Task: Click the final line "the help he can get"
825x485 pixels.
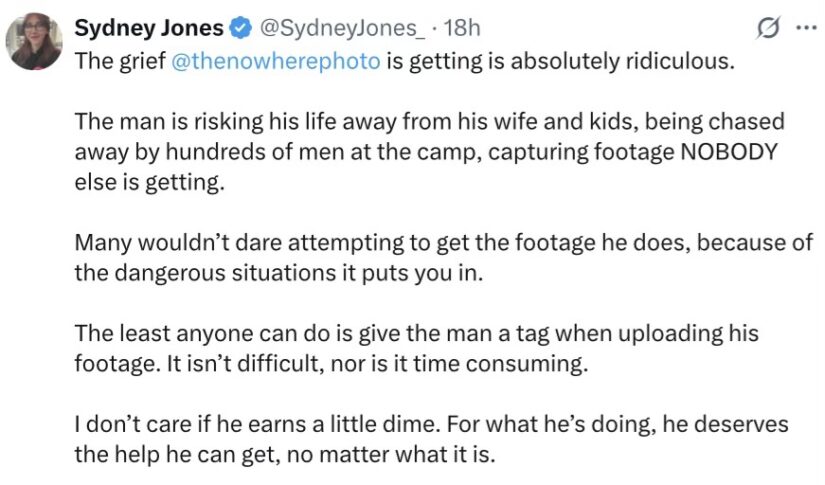Action: [285, 454]
